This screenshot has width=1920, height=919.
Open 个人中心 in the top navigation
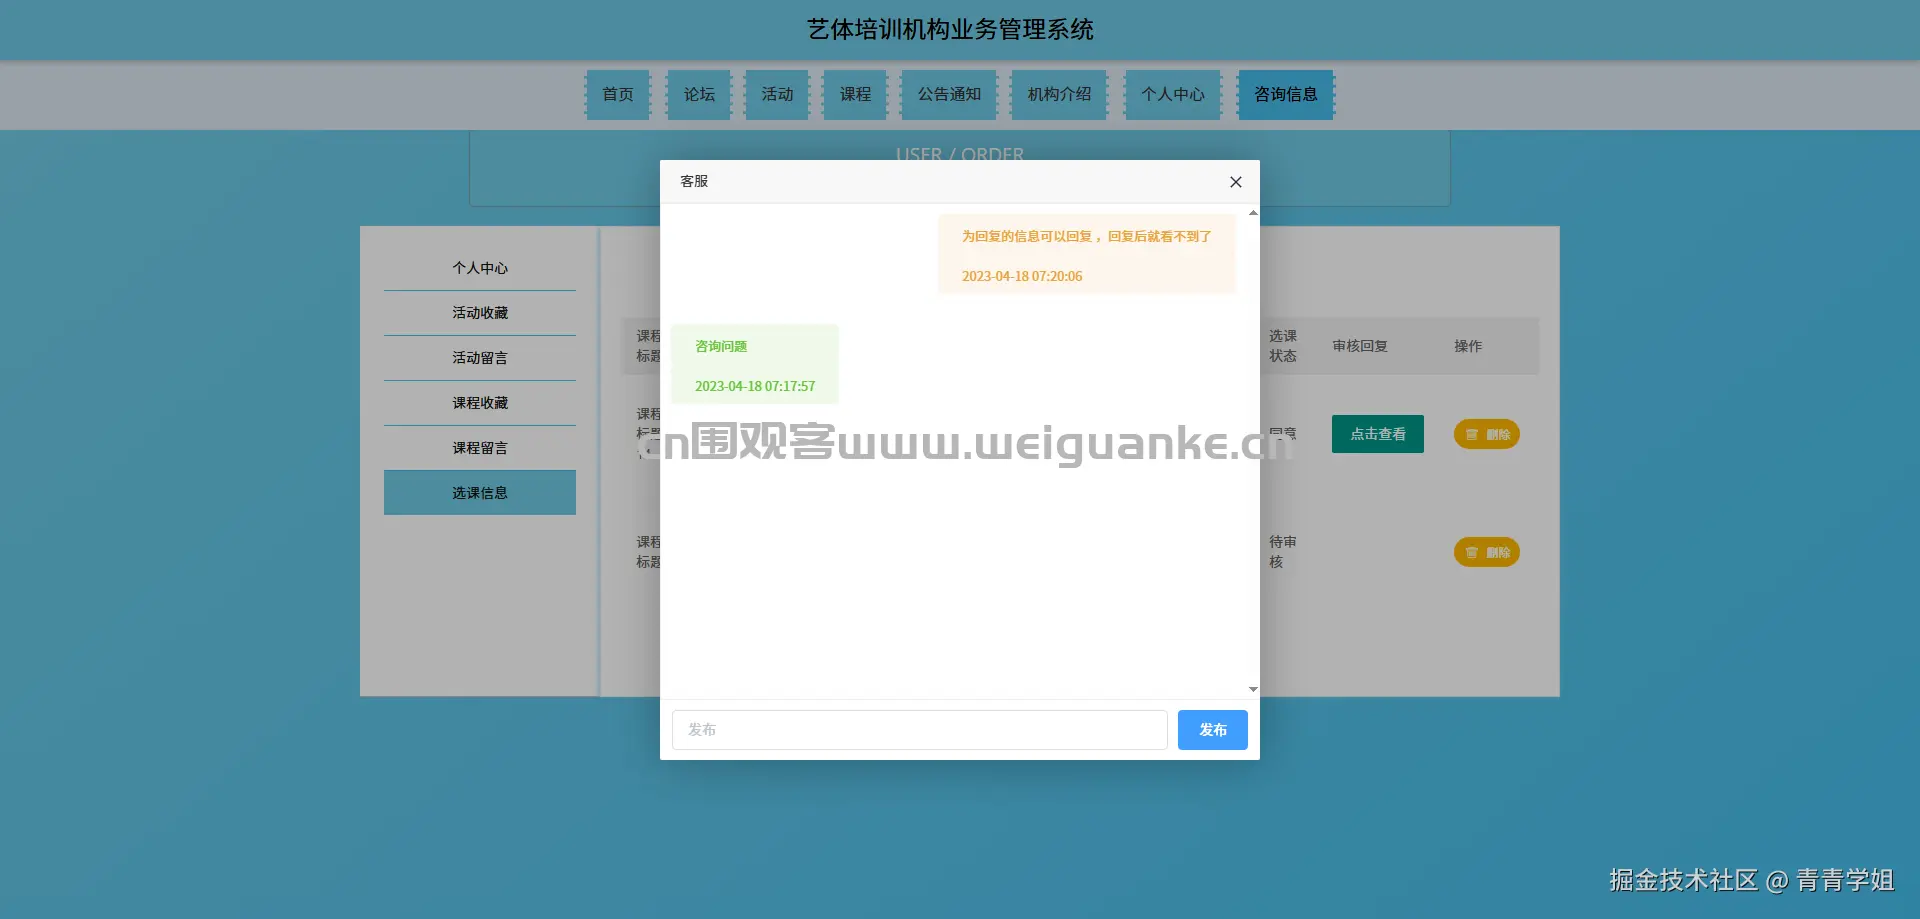coord(1173,94)
